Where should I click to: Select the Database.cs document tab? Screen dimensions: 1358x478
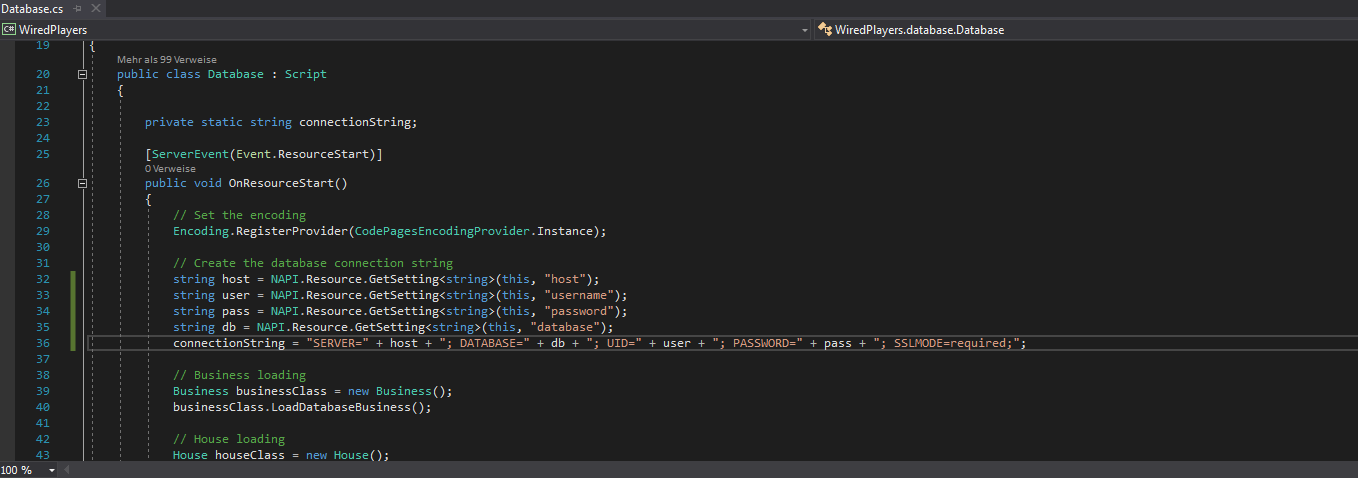click(32, 8)
